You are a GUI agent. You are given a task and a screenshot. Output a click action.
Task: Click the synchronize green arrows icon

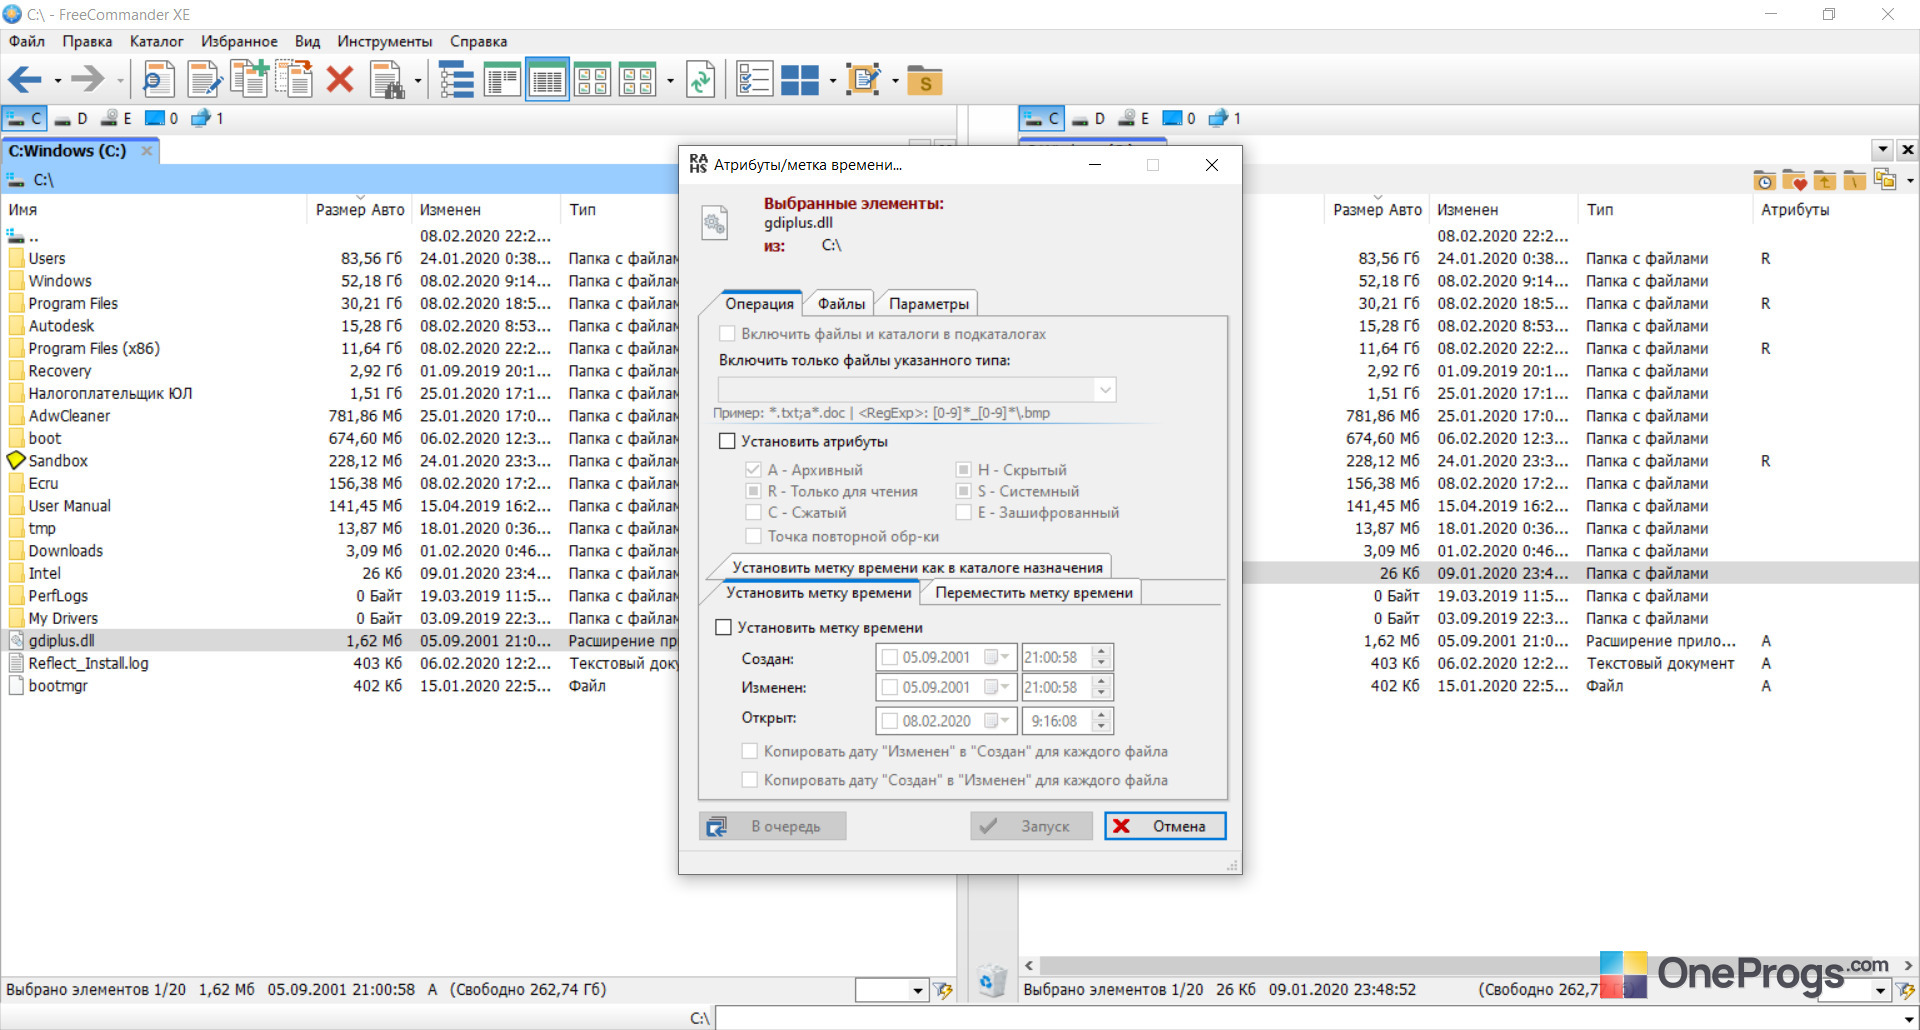point(701,80)
